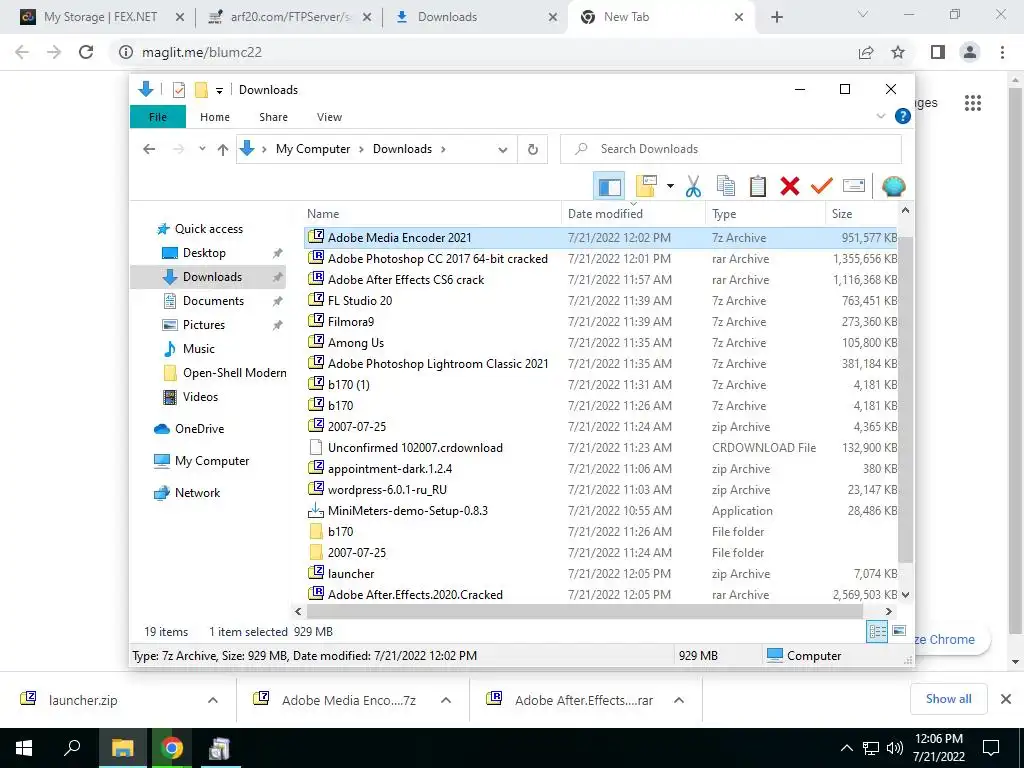Click the Properties quick access toolbar icon

(178, 89)
